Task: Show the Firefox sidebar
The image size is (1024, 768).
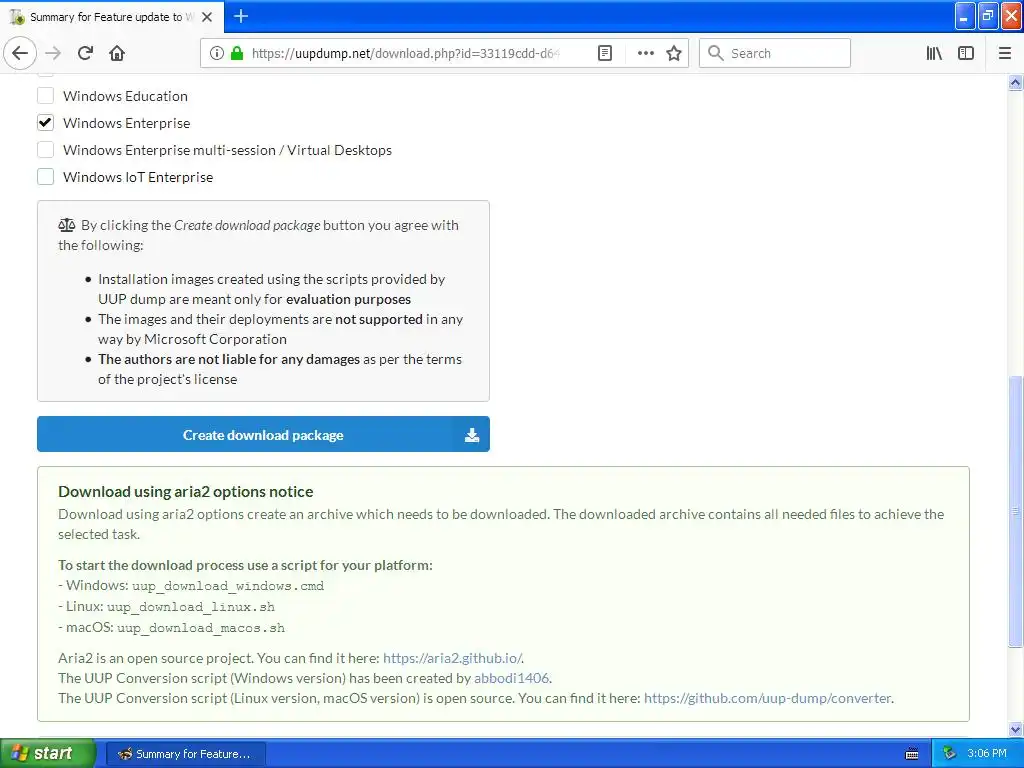Action: [966, 53]
